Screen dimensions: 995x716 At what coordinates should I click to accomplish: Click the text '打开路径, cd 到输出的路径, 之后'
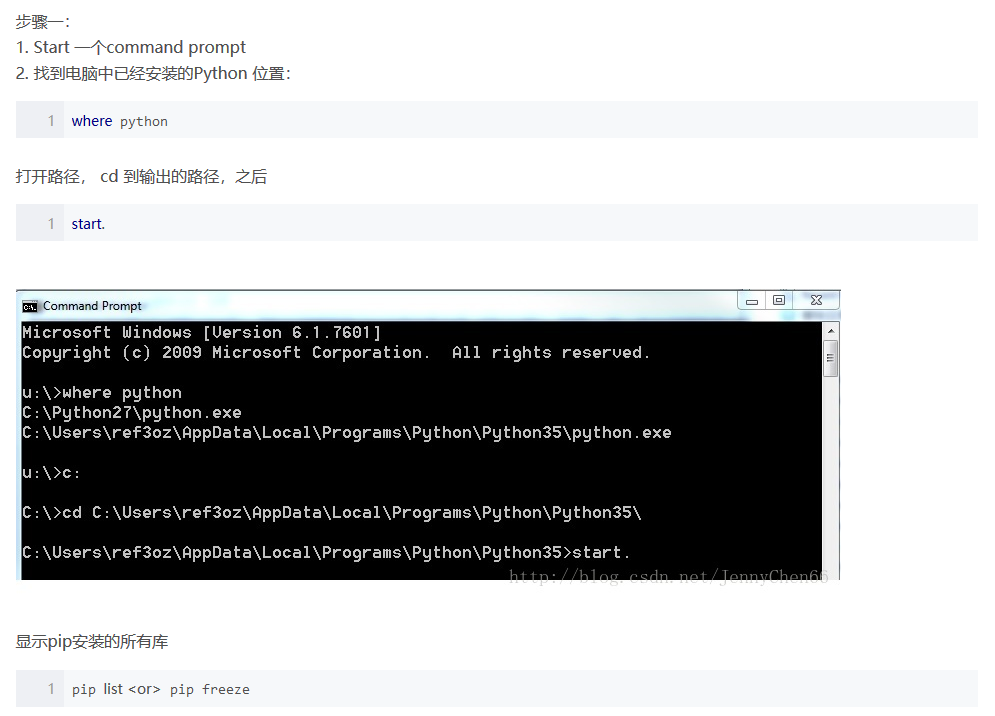[142, 176]
